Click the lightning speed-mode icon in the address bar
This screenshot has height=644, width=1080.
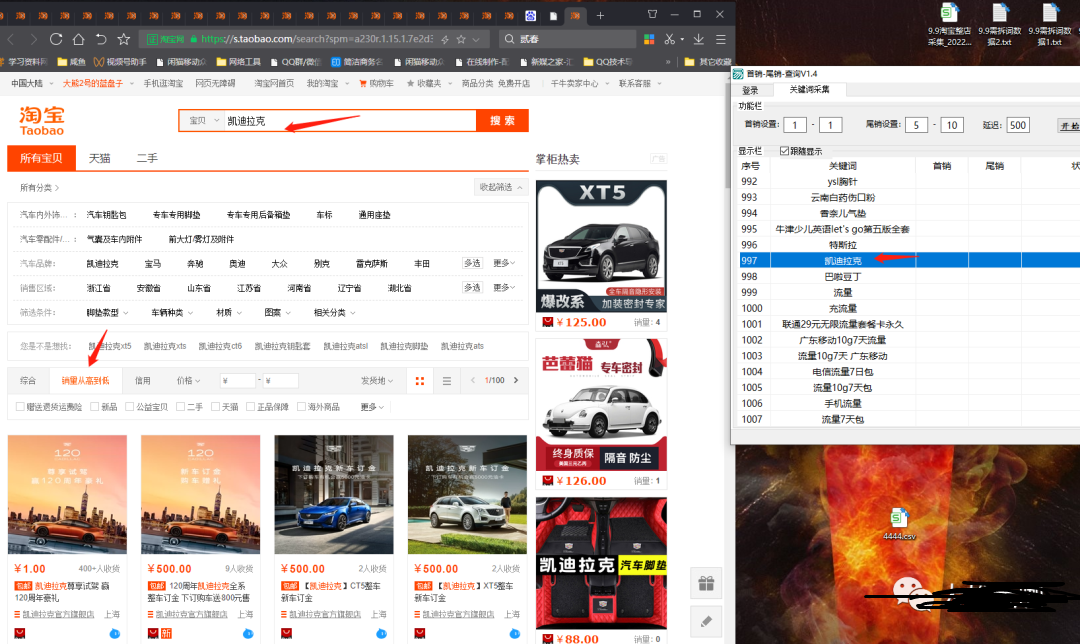point(445,39)
